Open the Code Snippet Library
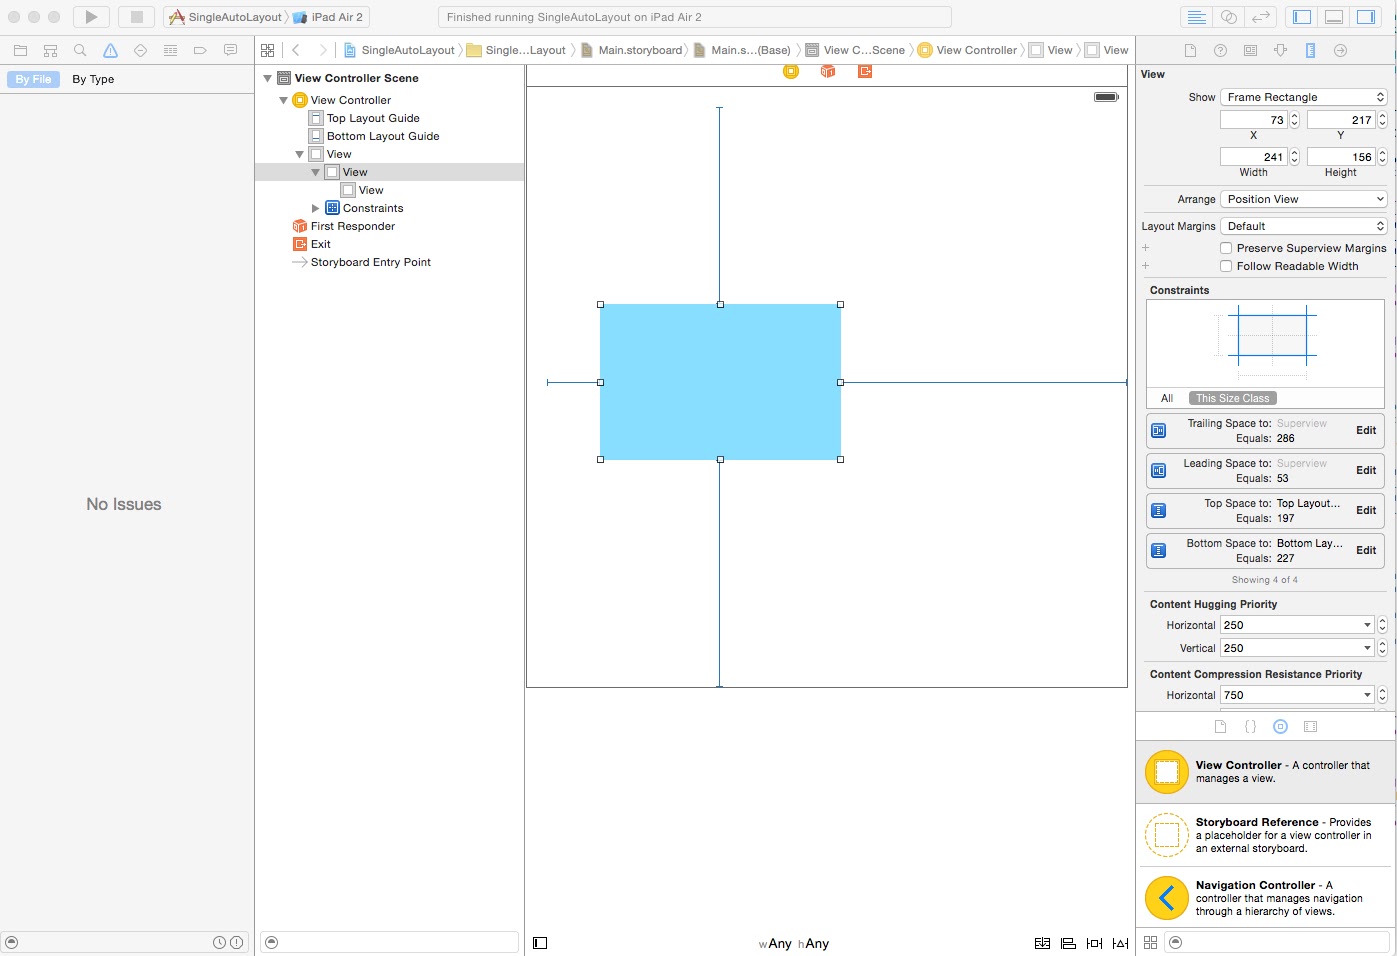The image size is (1397, 956). [1250, 726]
